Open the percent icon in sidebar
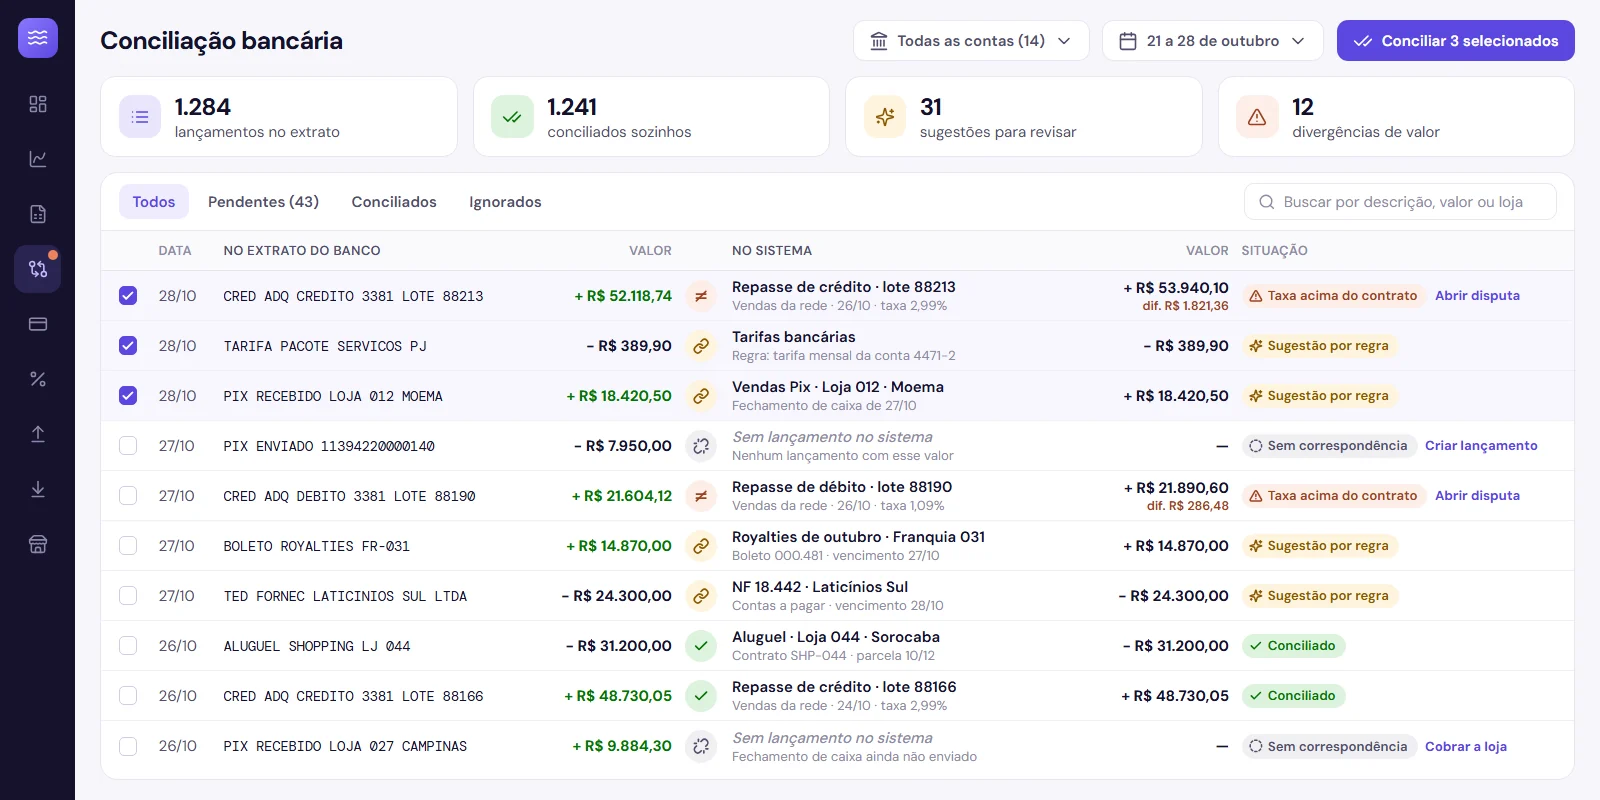1600x800 pixels. click(38, 379)
